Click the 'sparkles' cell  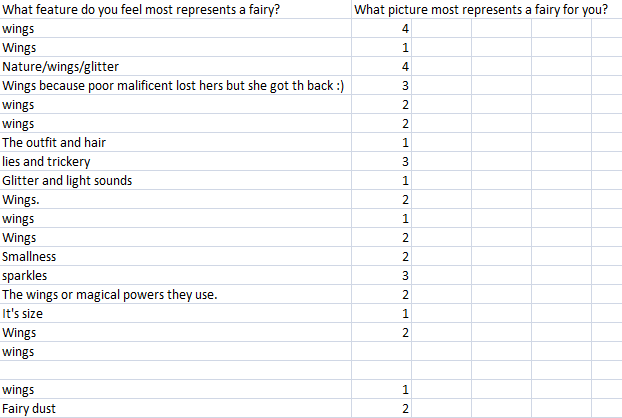(x=175, y=276)
